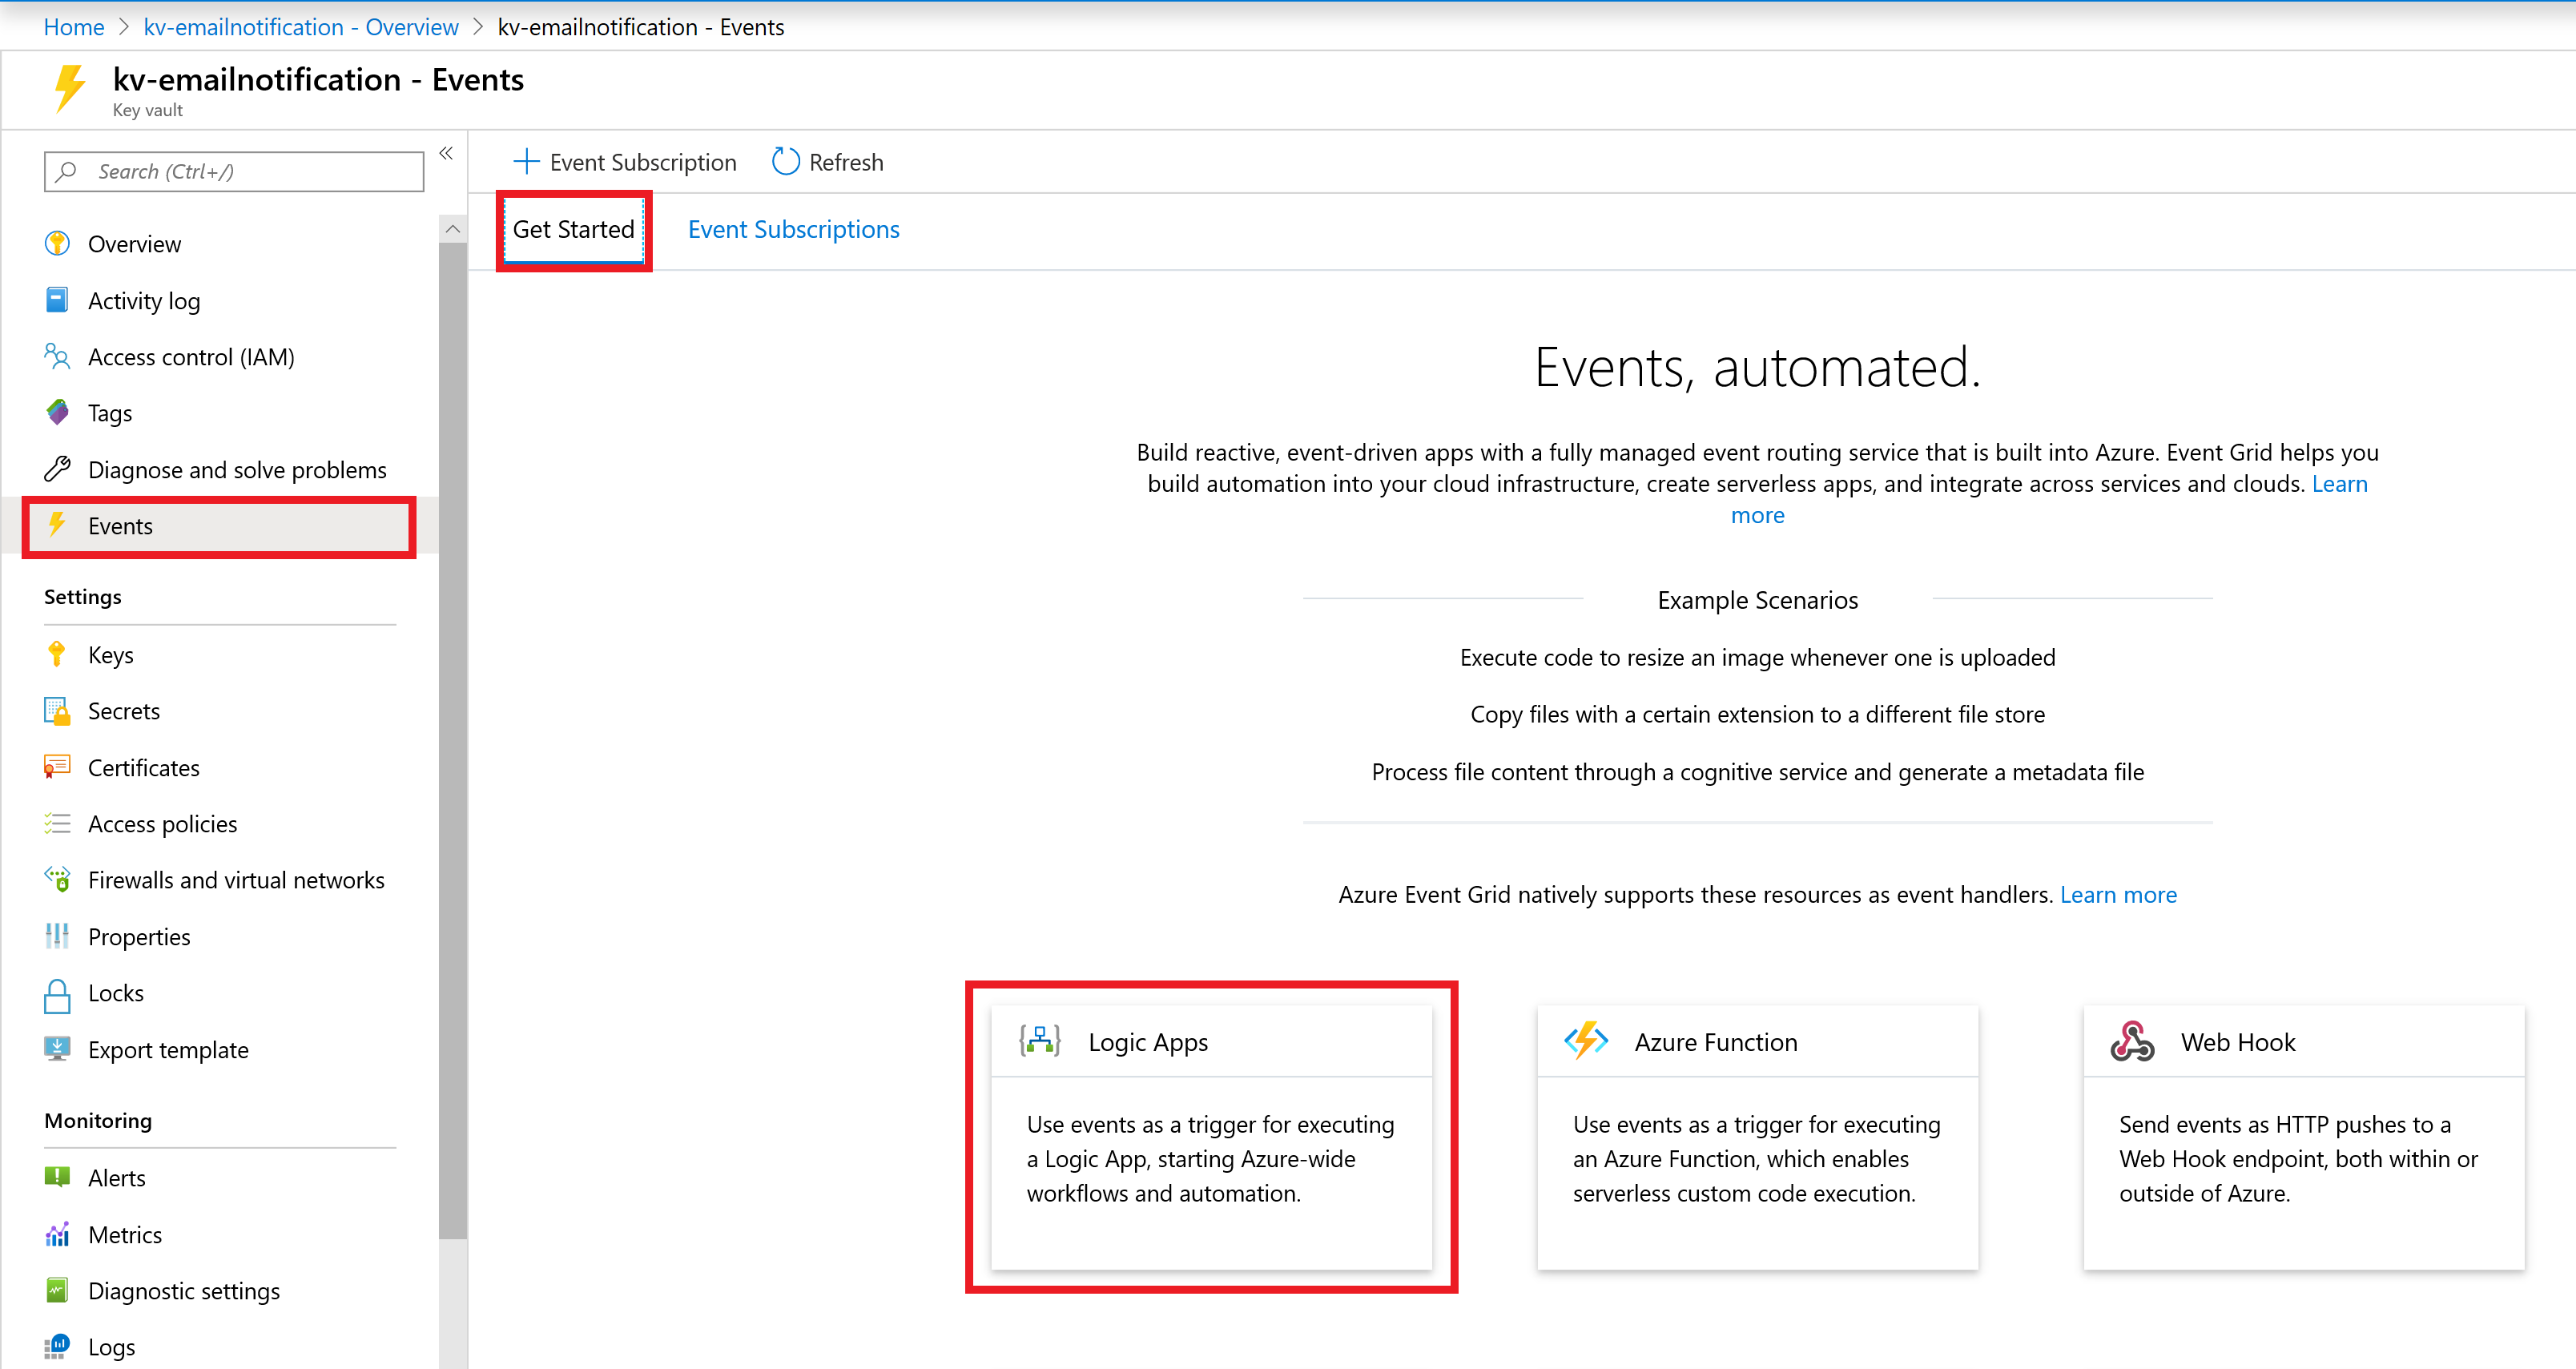Viewport: 2576px width, 1369px height.
Task: Select the Get Started tab
Action: (573, 228)
